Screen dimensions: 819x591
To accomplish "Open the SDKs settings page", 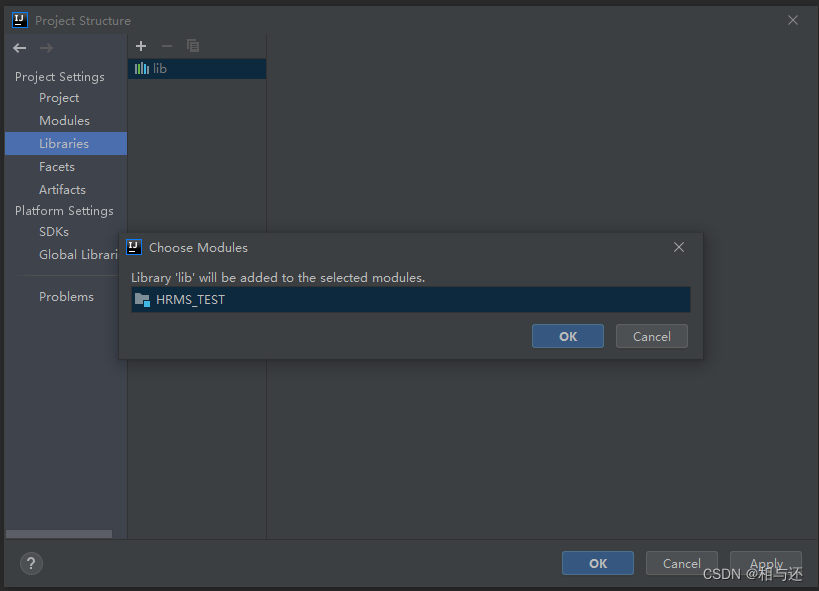I will coord(54,231).
